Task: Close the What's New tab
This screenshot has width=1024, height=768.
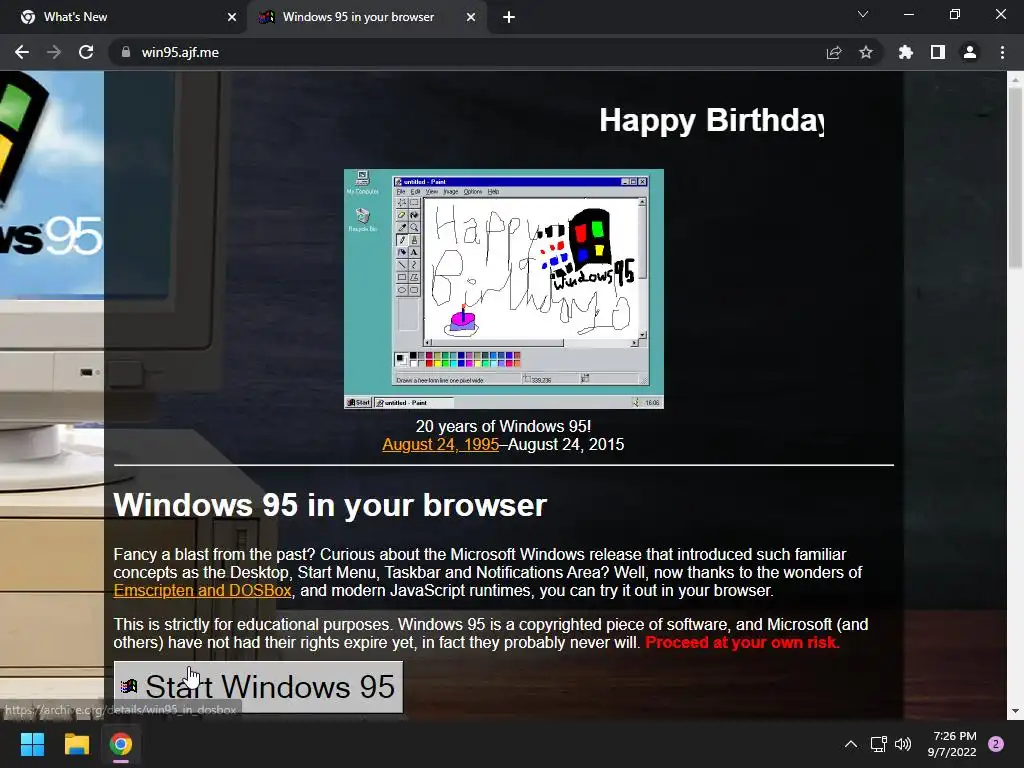Action: 232,17
